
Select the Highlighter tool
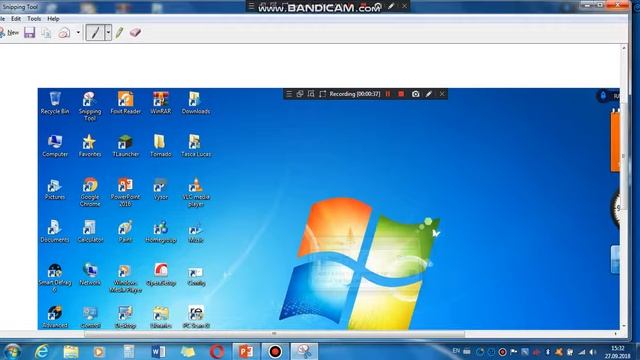pyautogui.click(x=119, y=33)
